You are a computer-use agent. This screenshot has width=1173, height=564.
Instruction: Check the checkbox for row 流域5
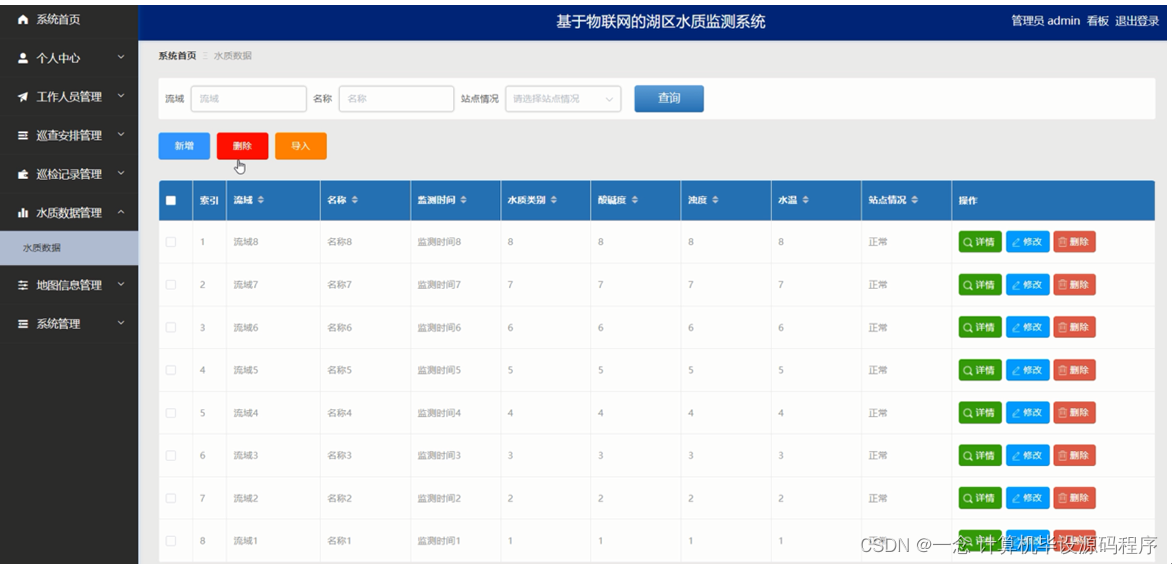click(171, 370)
